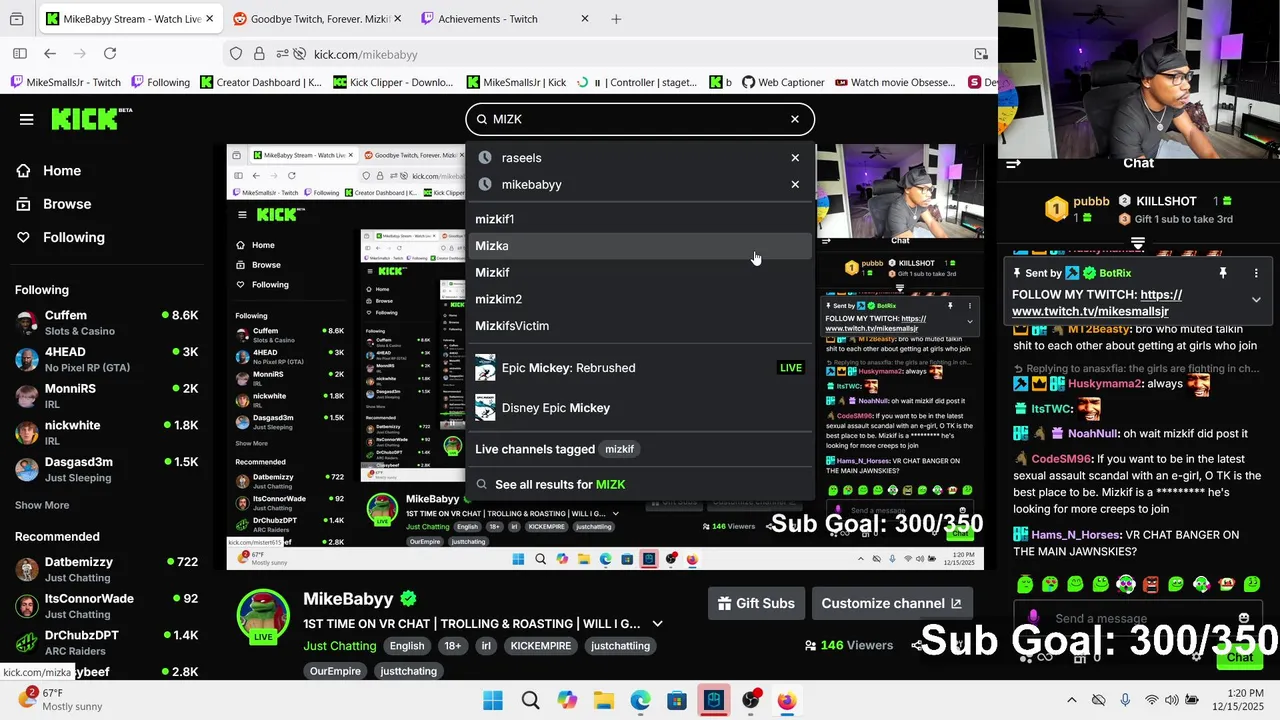Open volume control in system tray

tap(1171, 700)
